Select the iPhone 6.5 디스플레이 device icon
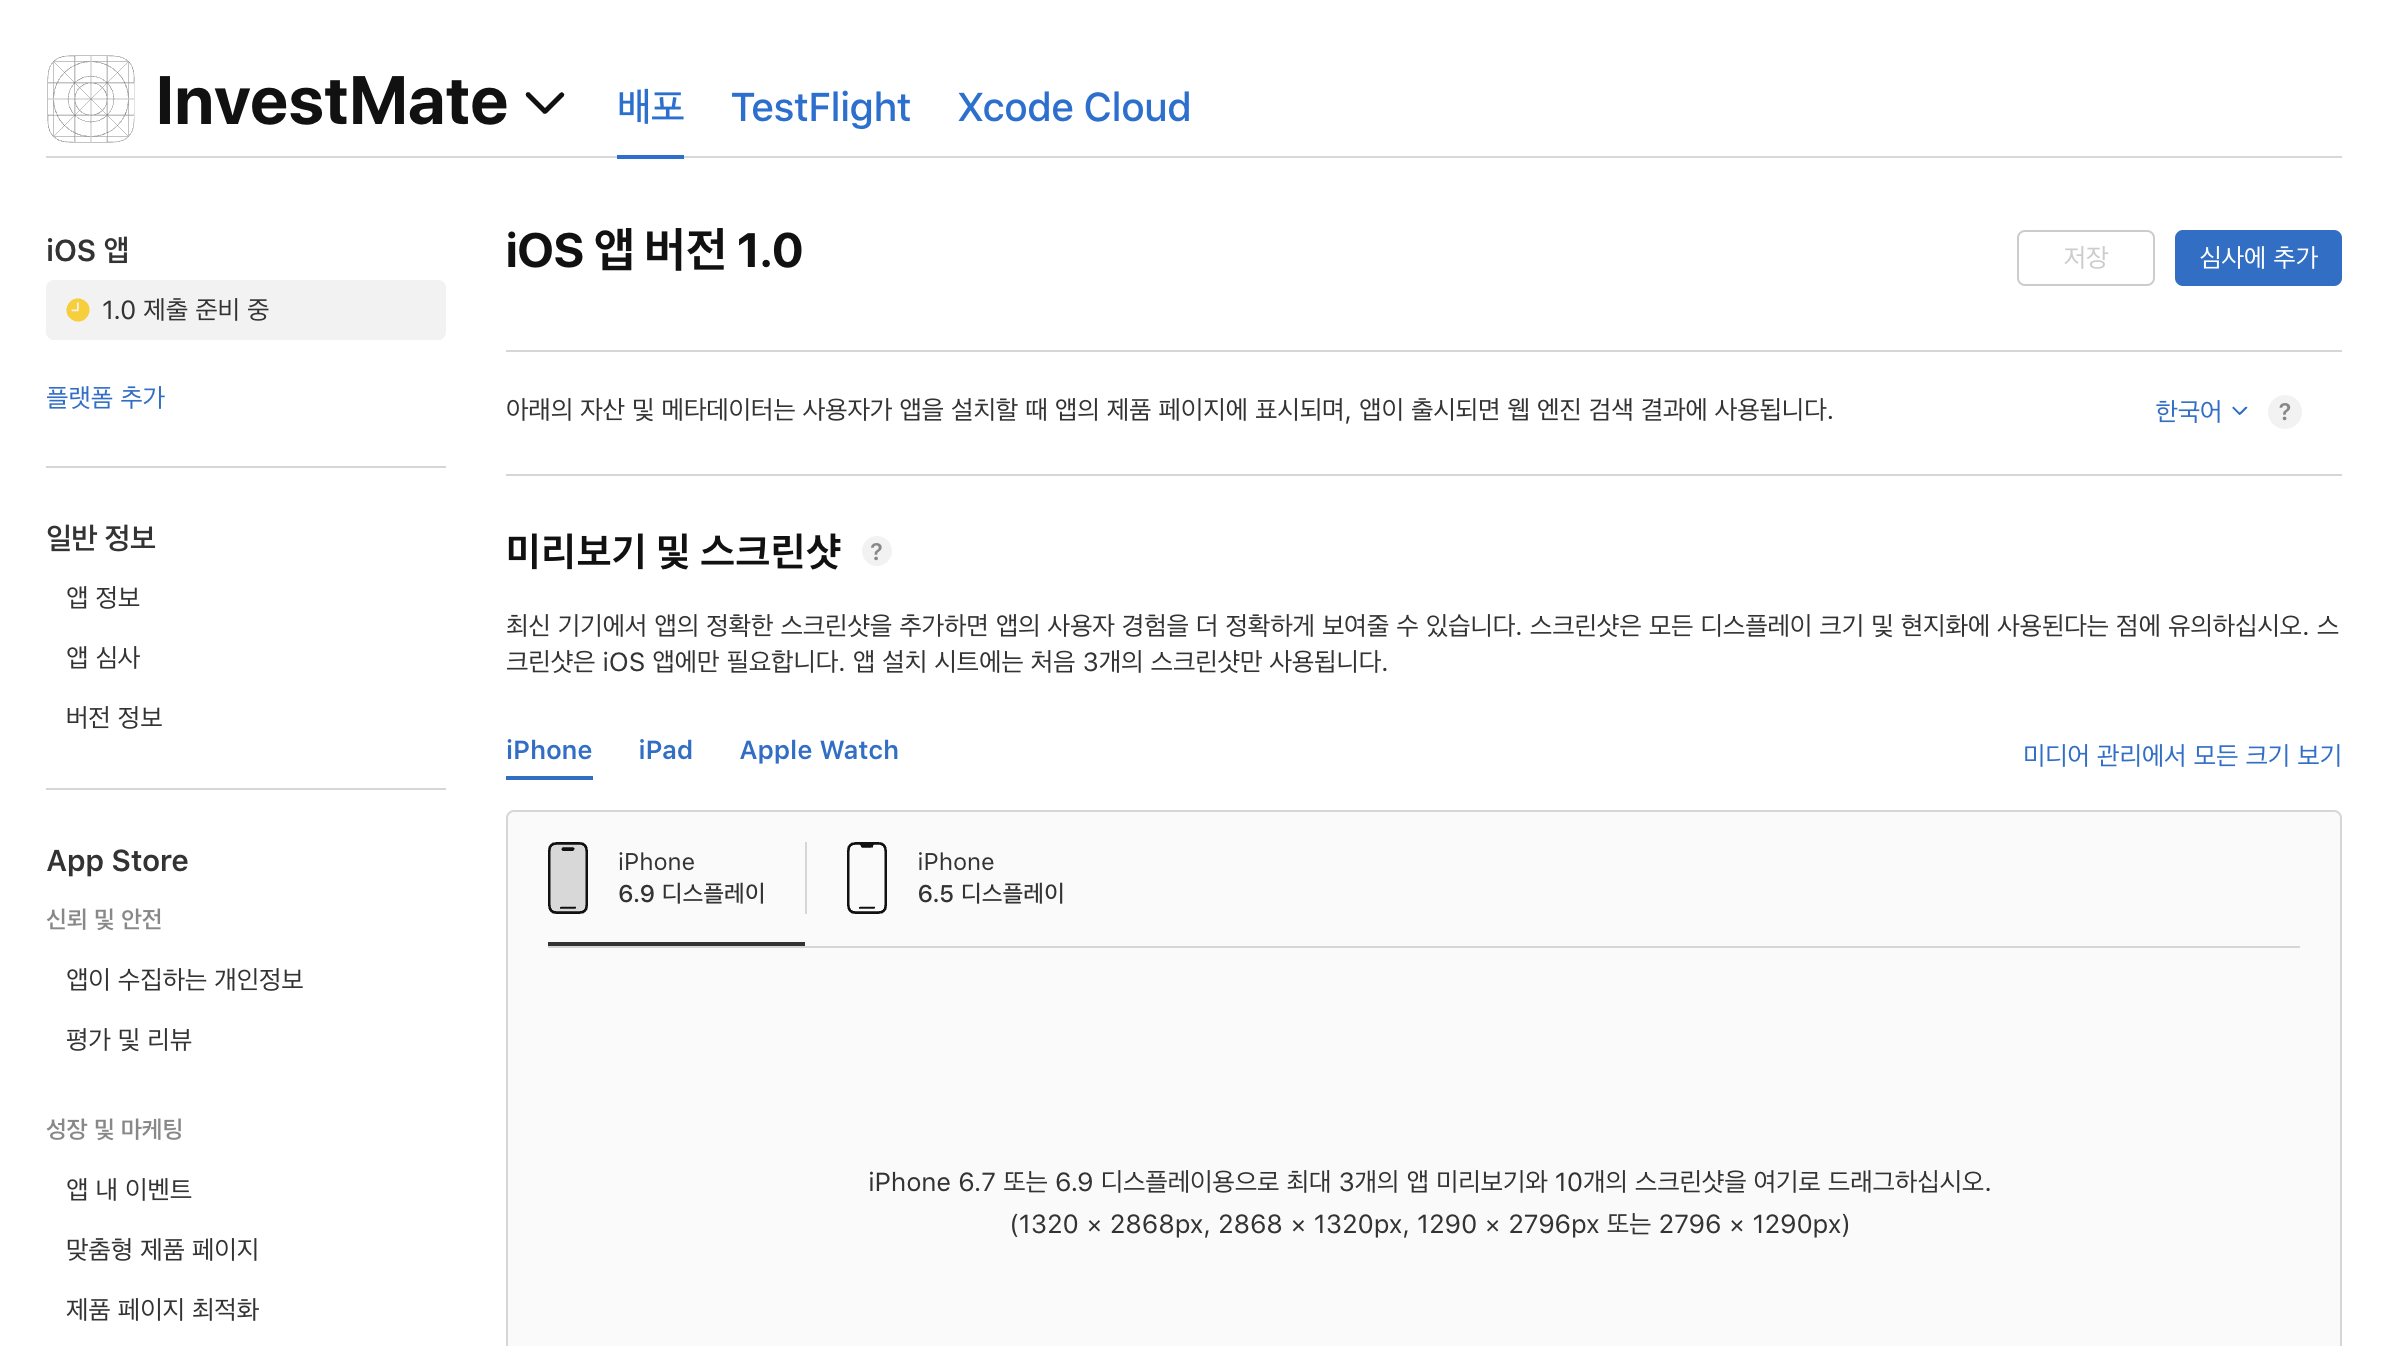The image size is (2386, 1346). point(866,878)
